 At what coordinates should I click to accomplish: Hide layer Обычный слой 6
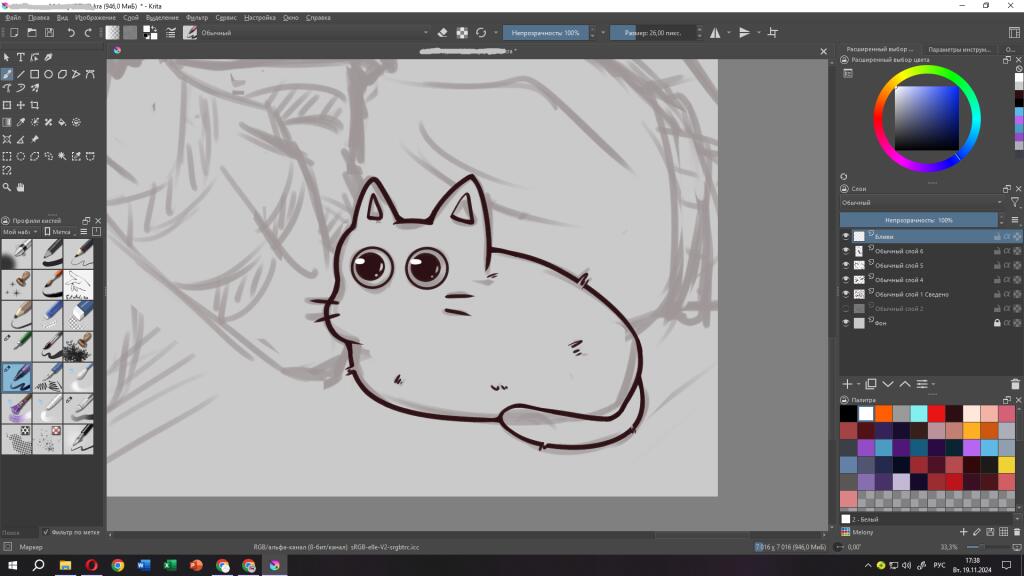(x=846, y=251)
